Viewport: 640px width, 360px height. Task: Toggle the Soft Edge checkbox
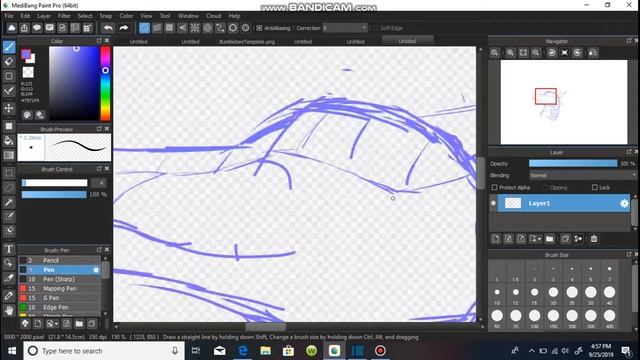click(x=375, y=28)
